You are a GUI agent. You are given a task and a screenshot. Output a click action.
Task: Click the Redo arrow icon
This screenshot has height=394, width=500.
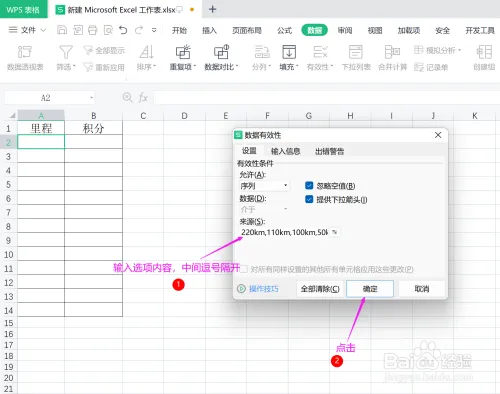point(139,30)
